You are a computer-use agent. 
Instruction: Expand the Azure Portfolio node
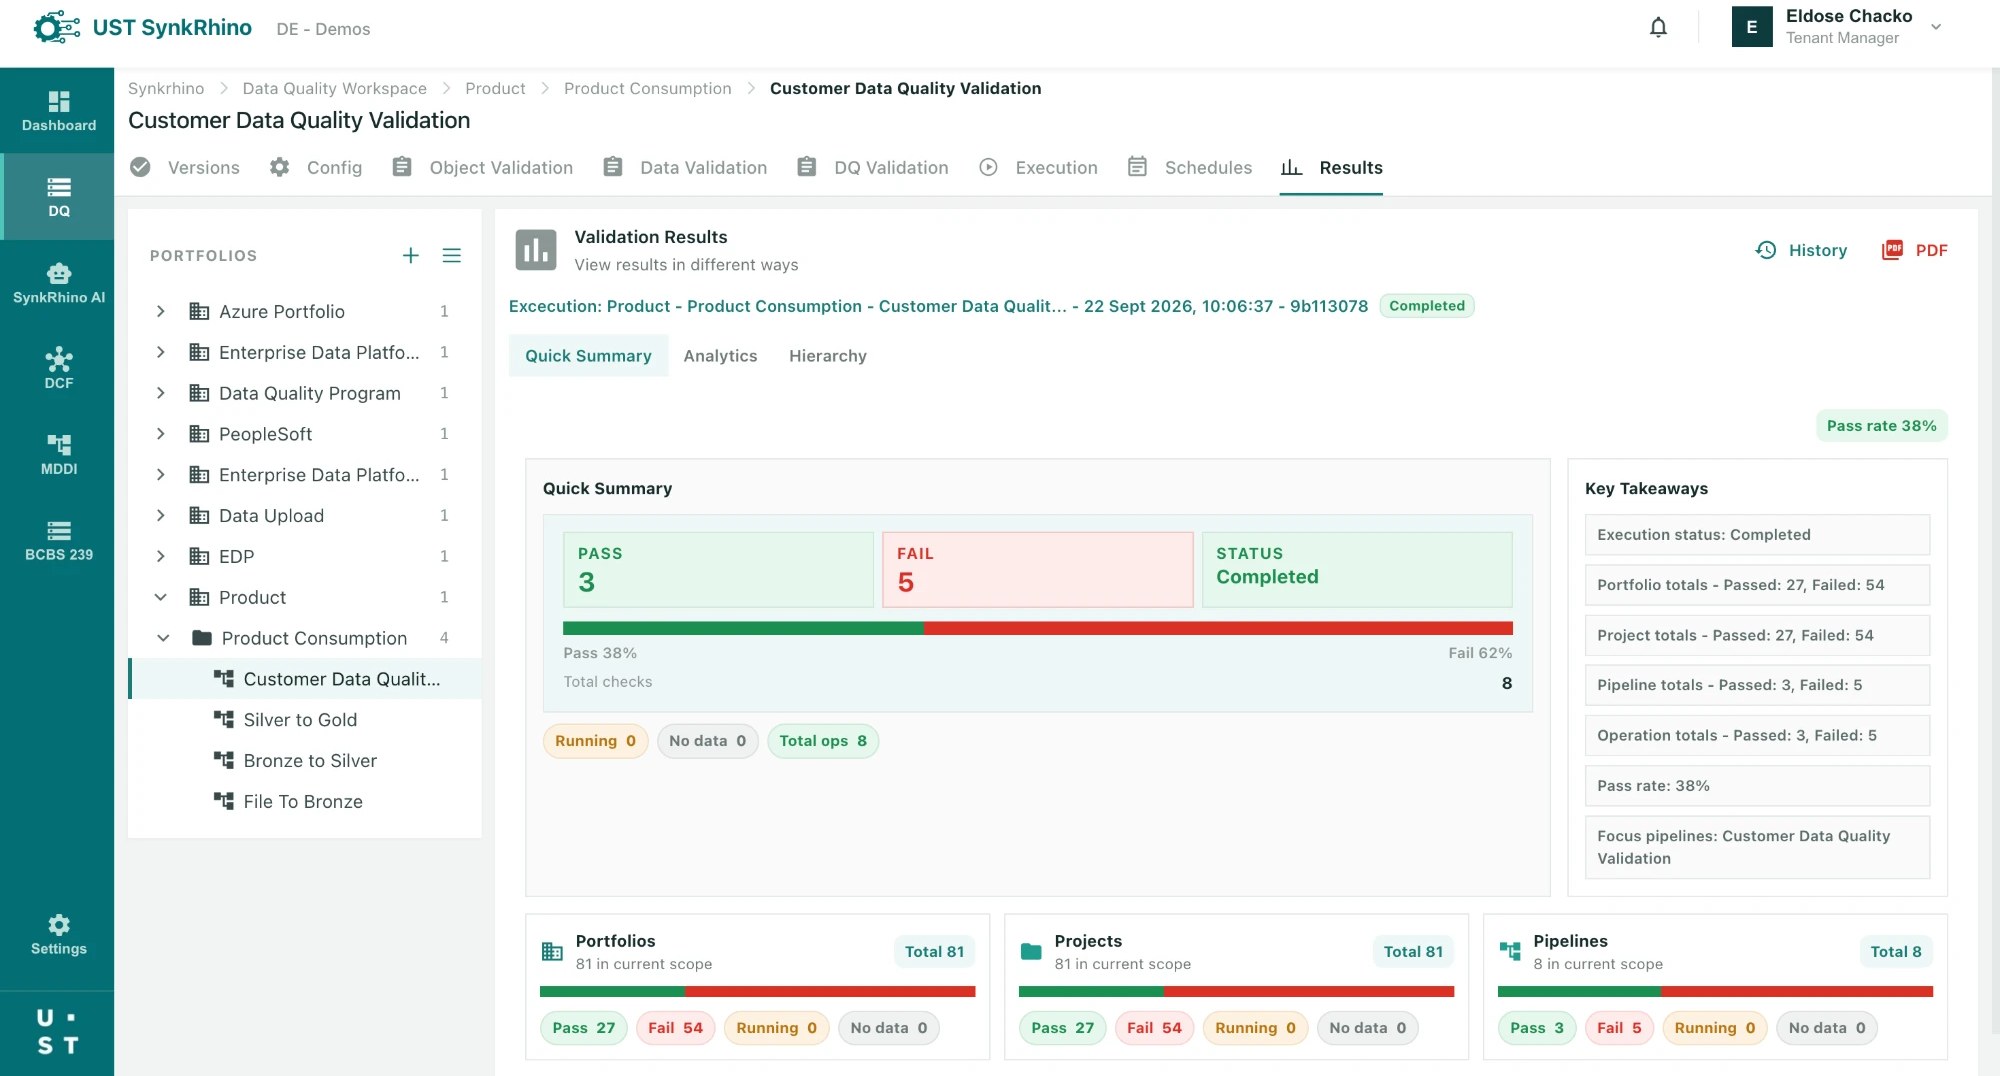tap(160, 311)
